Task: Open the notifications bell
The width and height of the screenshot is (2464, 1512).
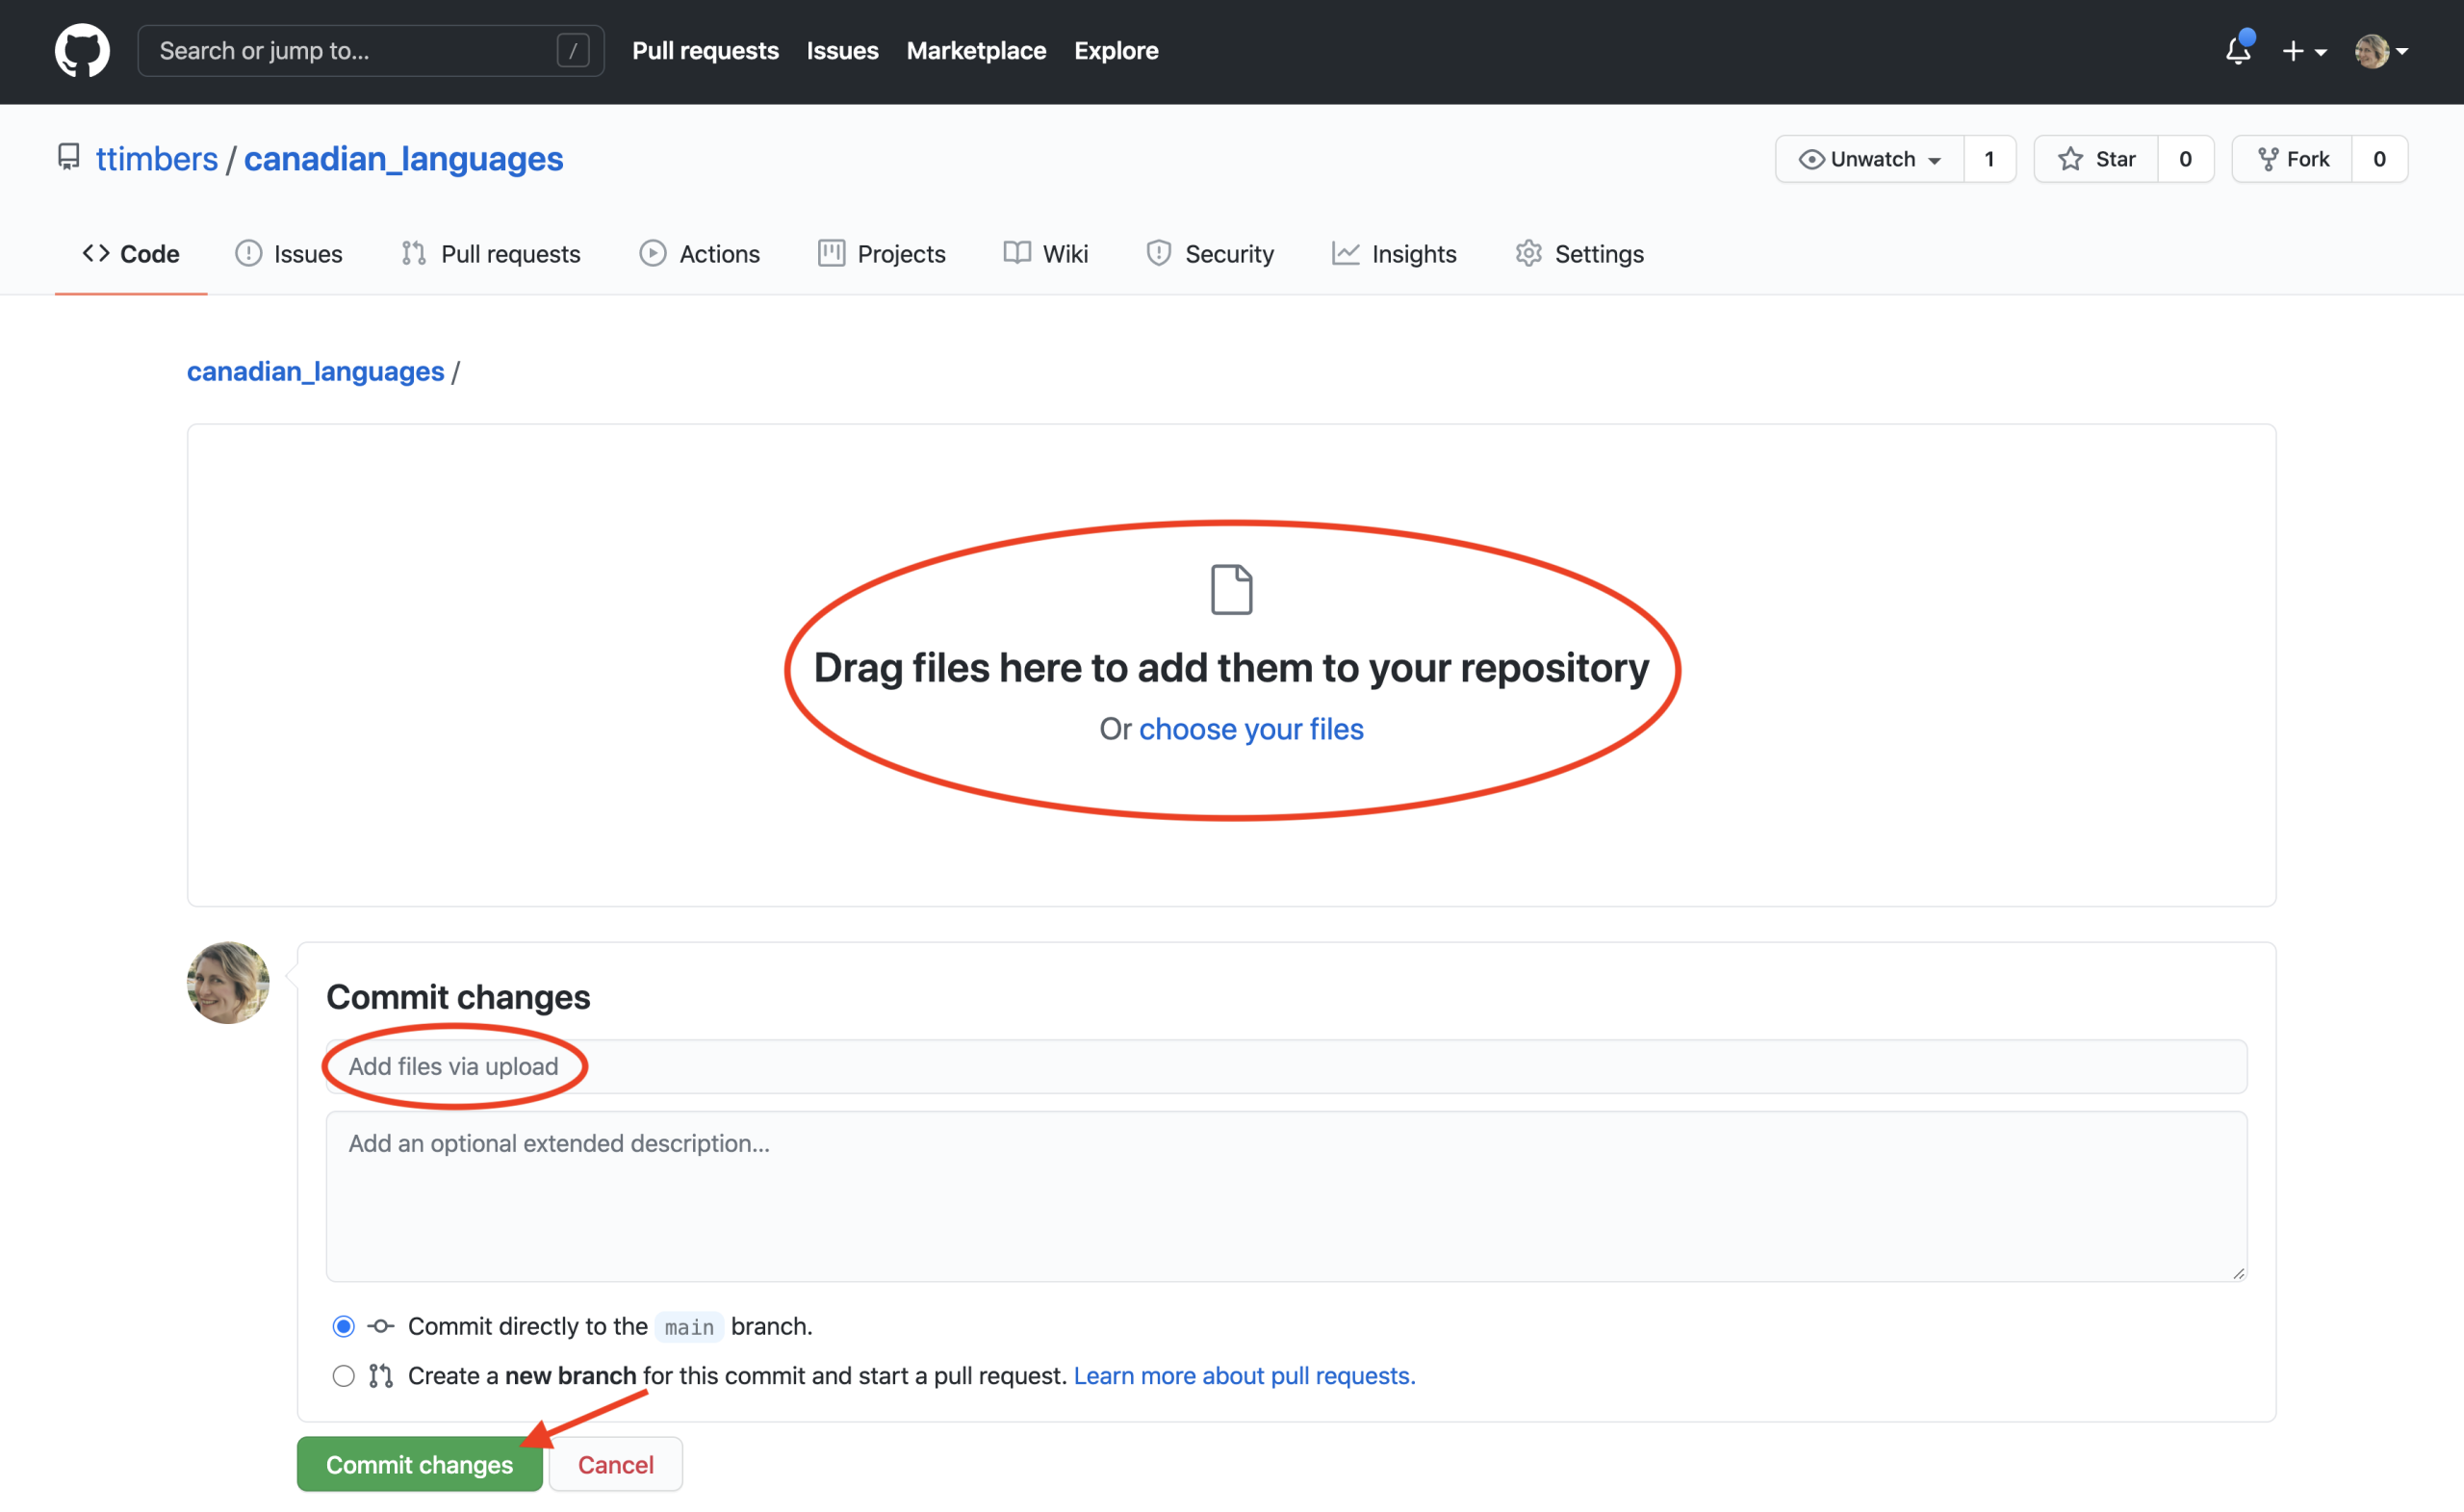Action: (2237, 50)
